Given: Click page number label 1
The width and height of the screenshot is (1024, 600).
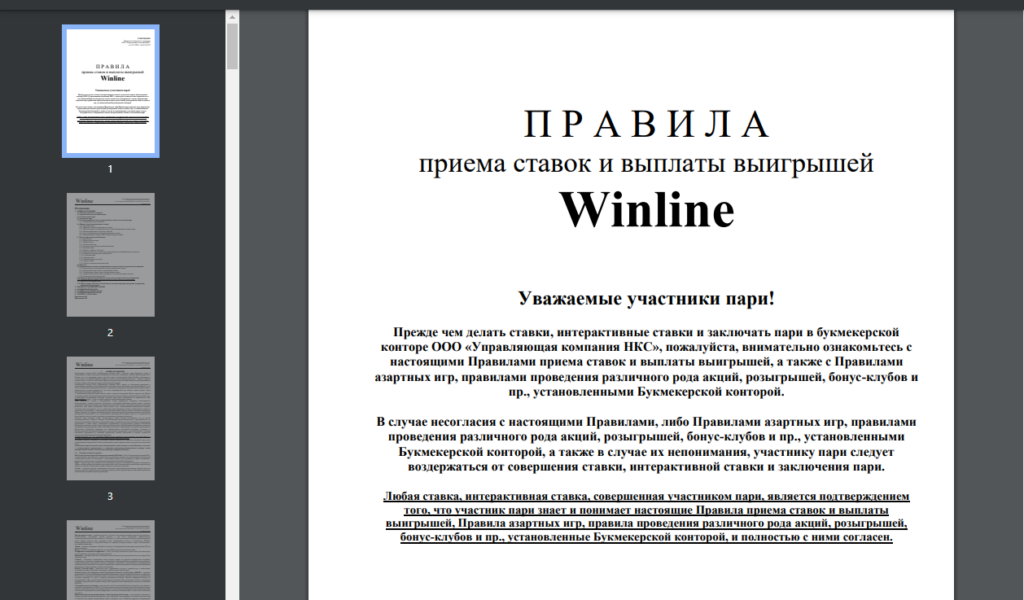Looking at the screenshot, I should (110, 169).
